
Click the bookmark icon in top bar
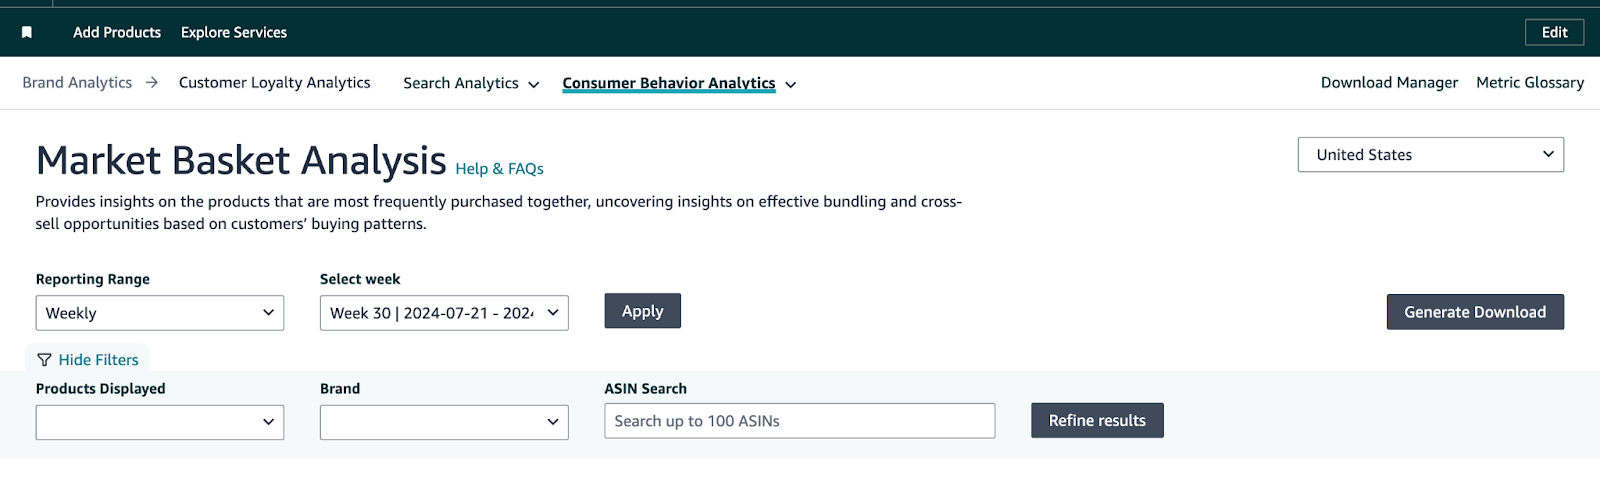pos(27,33)
